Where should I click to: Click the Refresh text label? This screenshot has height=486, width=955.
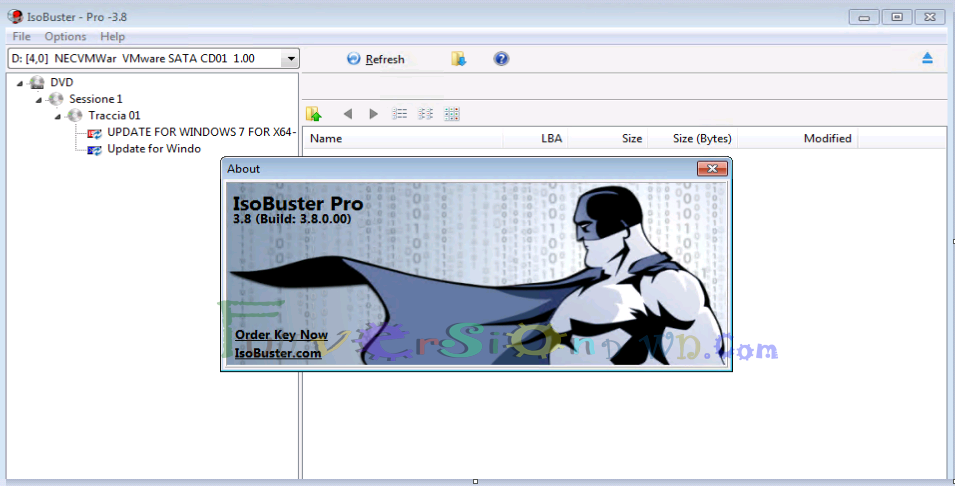point(385,59)
